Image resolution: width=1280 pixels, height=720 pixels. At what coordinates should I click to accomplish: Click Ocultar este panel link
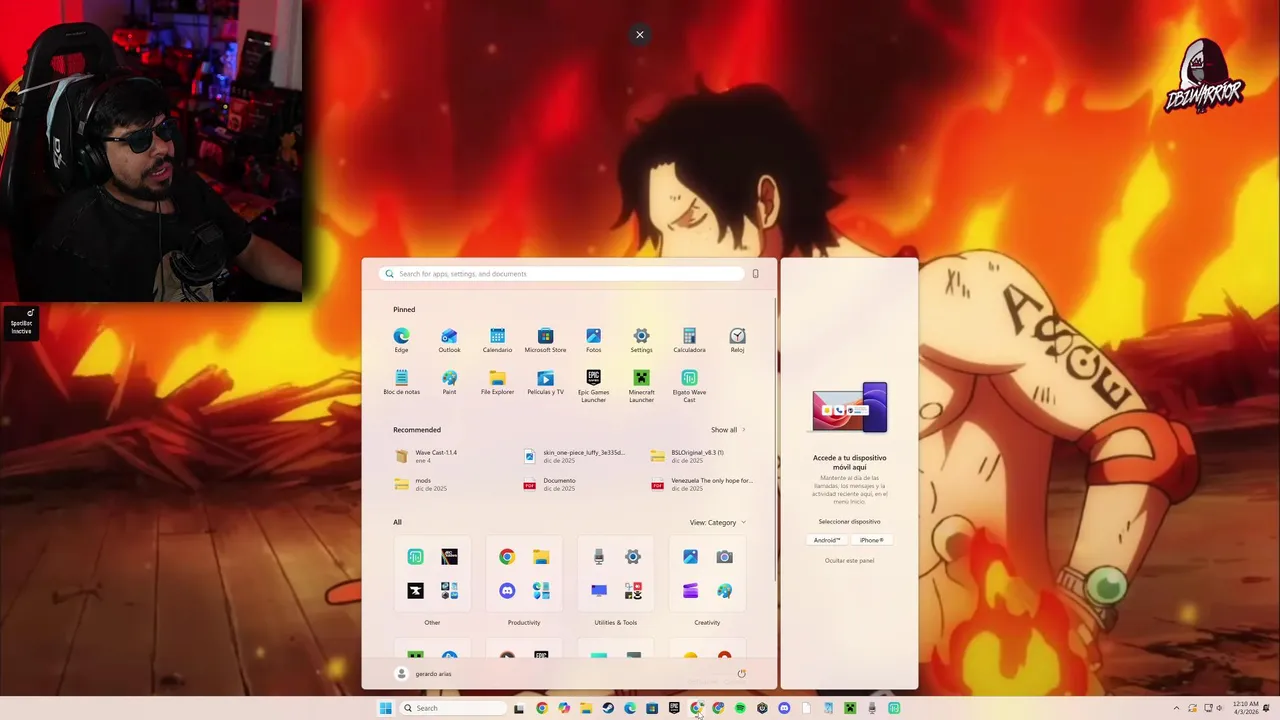[x=849, y=560]
